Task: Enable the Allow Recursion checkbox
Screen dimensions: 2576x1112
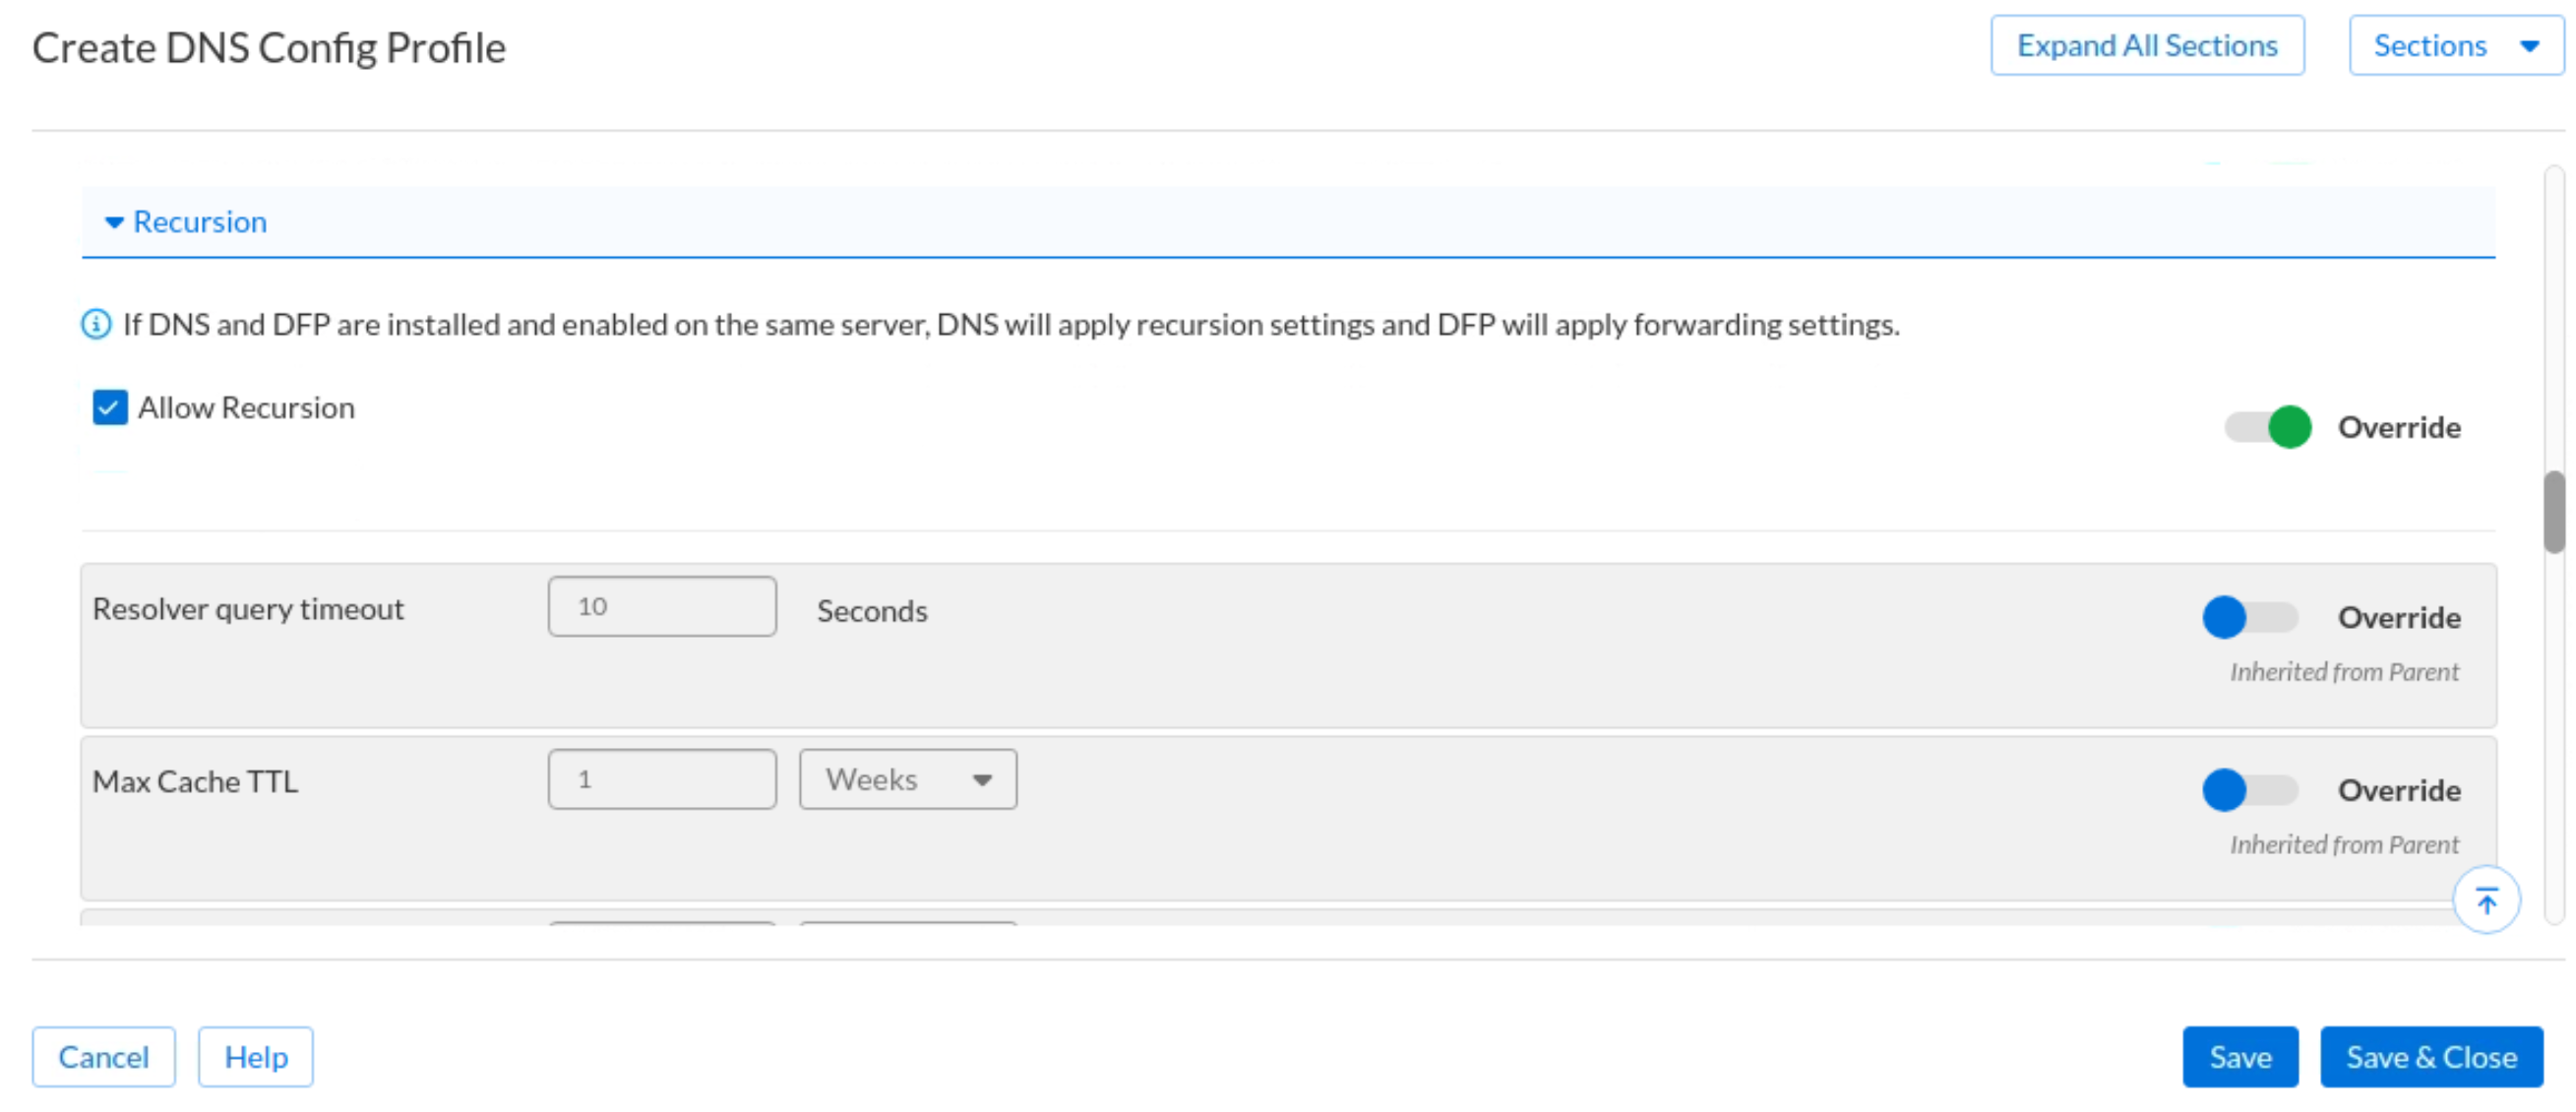Action: coord(111,407)
